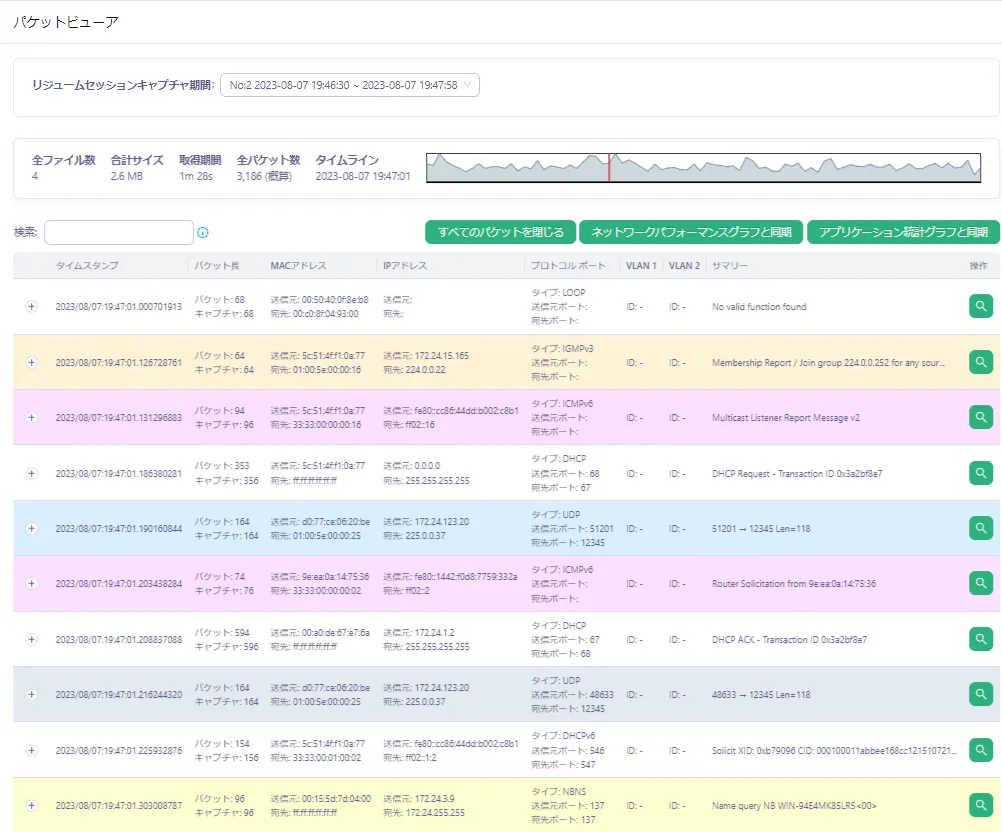Expand the Multicast Listener Report Message v2 row
The image size is (1002, 832).
coord(31,417)
